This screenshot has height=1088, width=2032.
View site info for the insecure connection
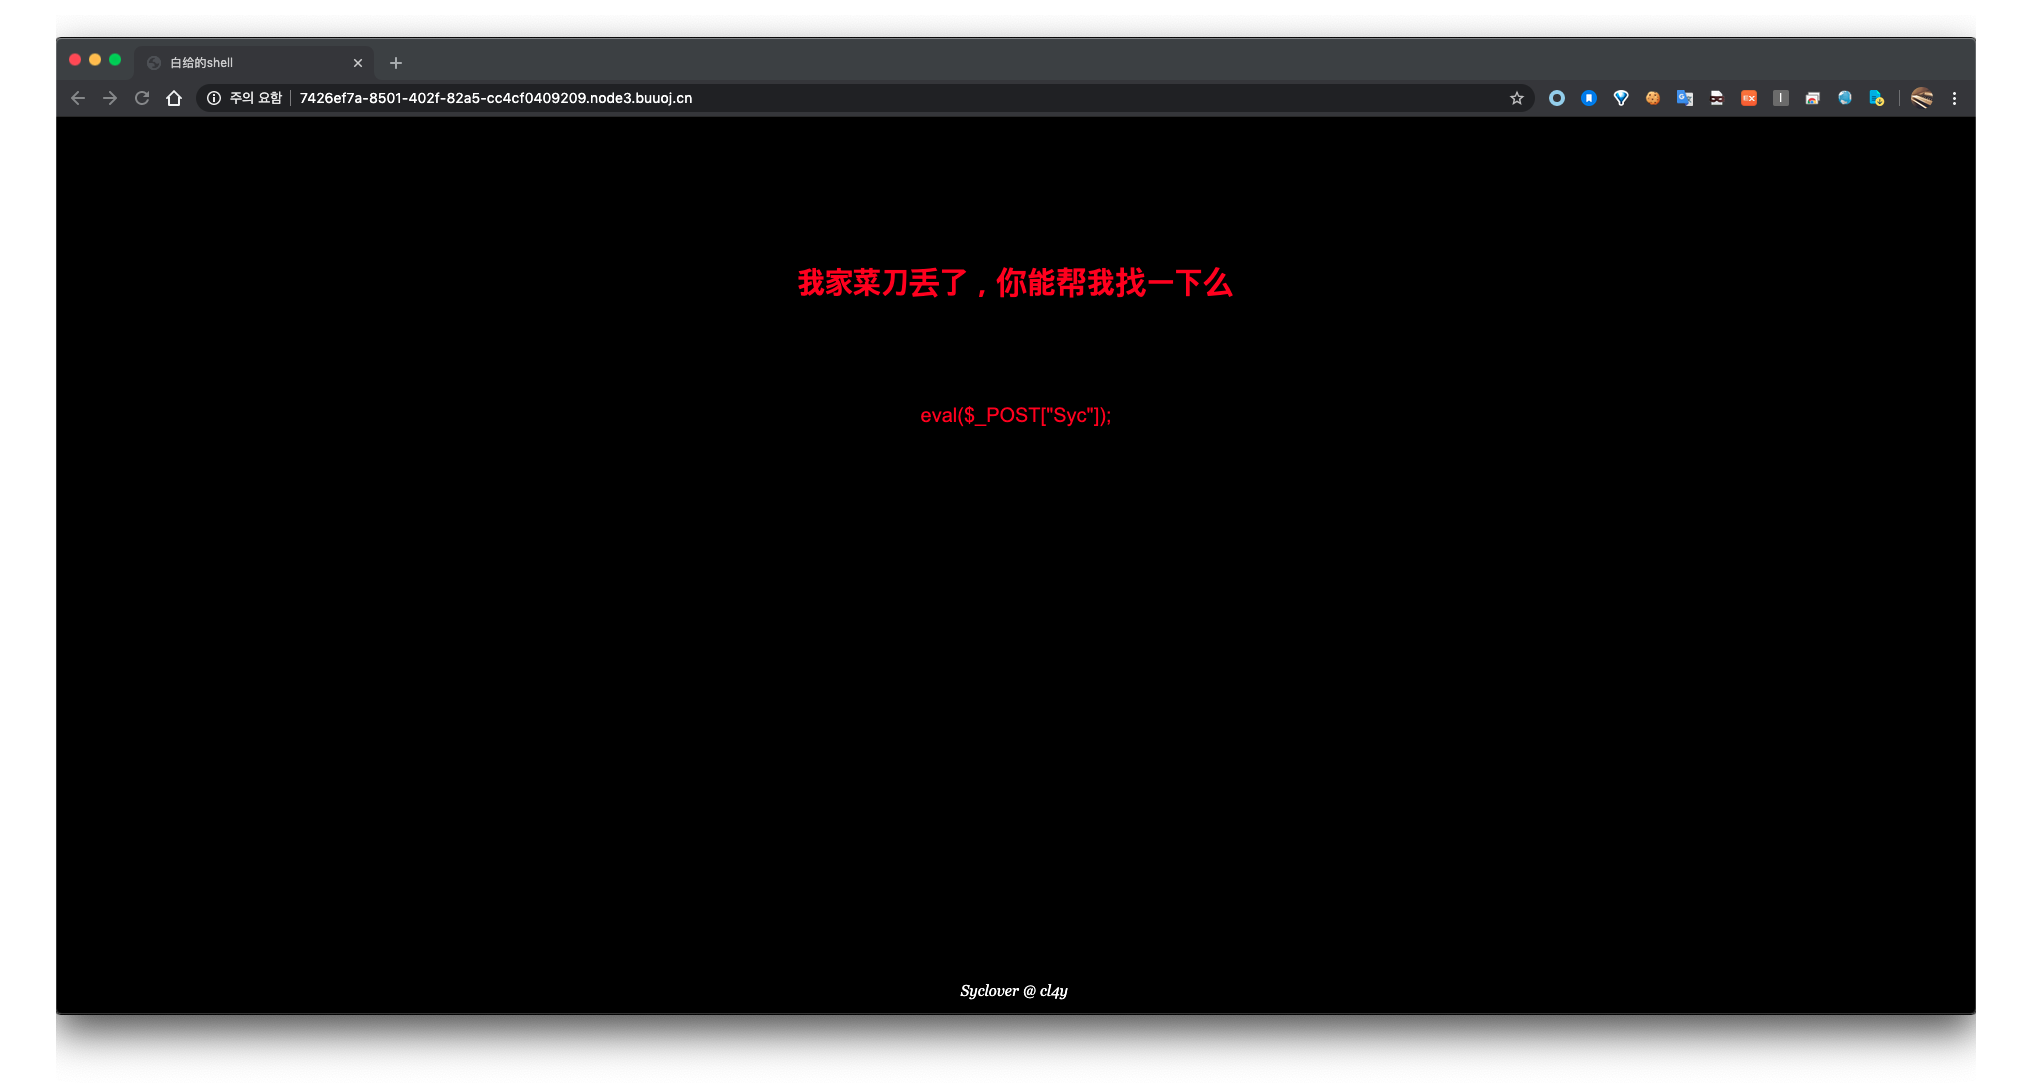[x=214, y=98]
